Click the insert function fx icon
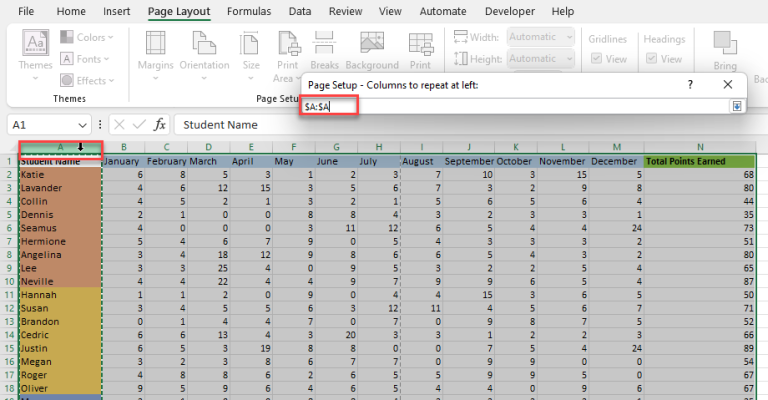Image resolution: width=768 pixels, height=400 pixels. (x=159, y=125)
